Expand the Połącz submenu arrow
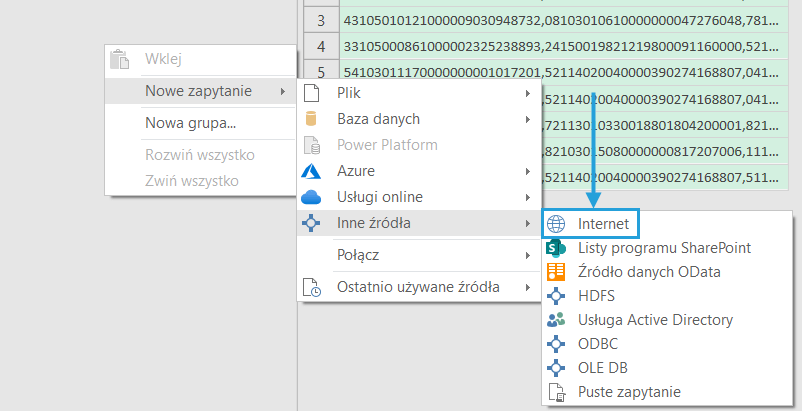This screenshot has width=802, height=411. coord(527,255)
